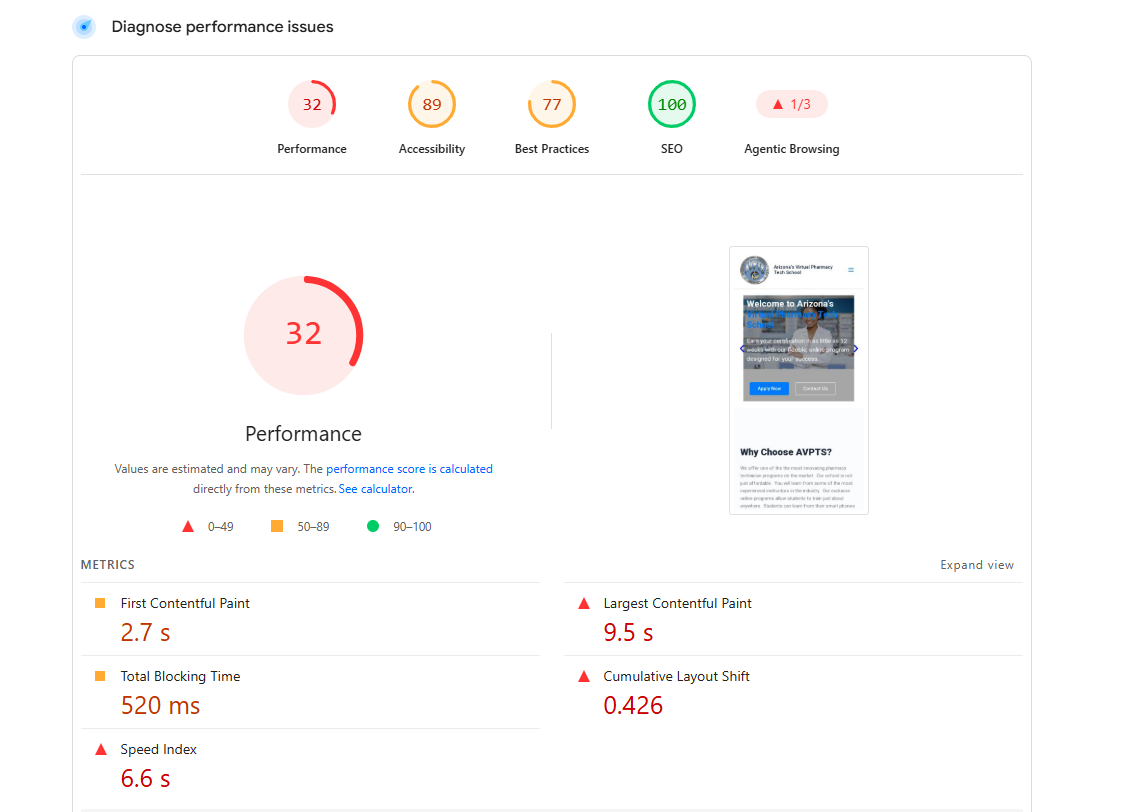Click the 'Diagnose performance issues' heading

coord(222,27)
